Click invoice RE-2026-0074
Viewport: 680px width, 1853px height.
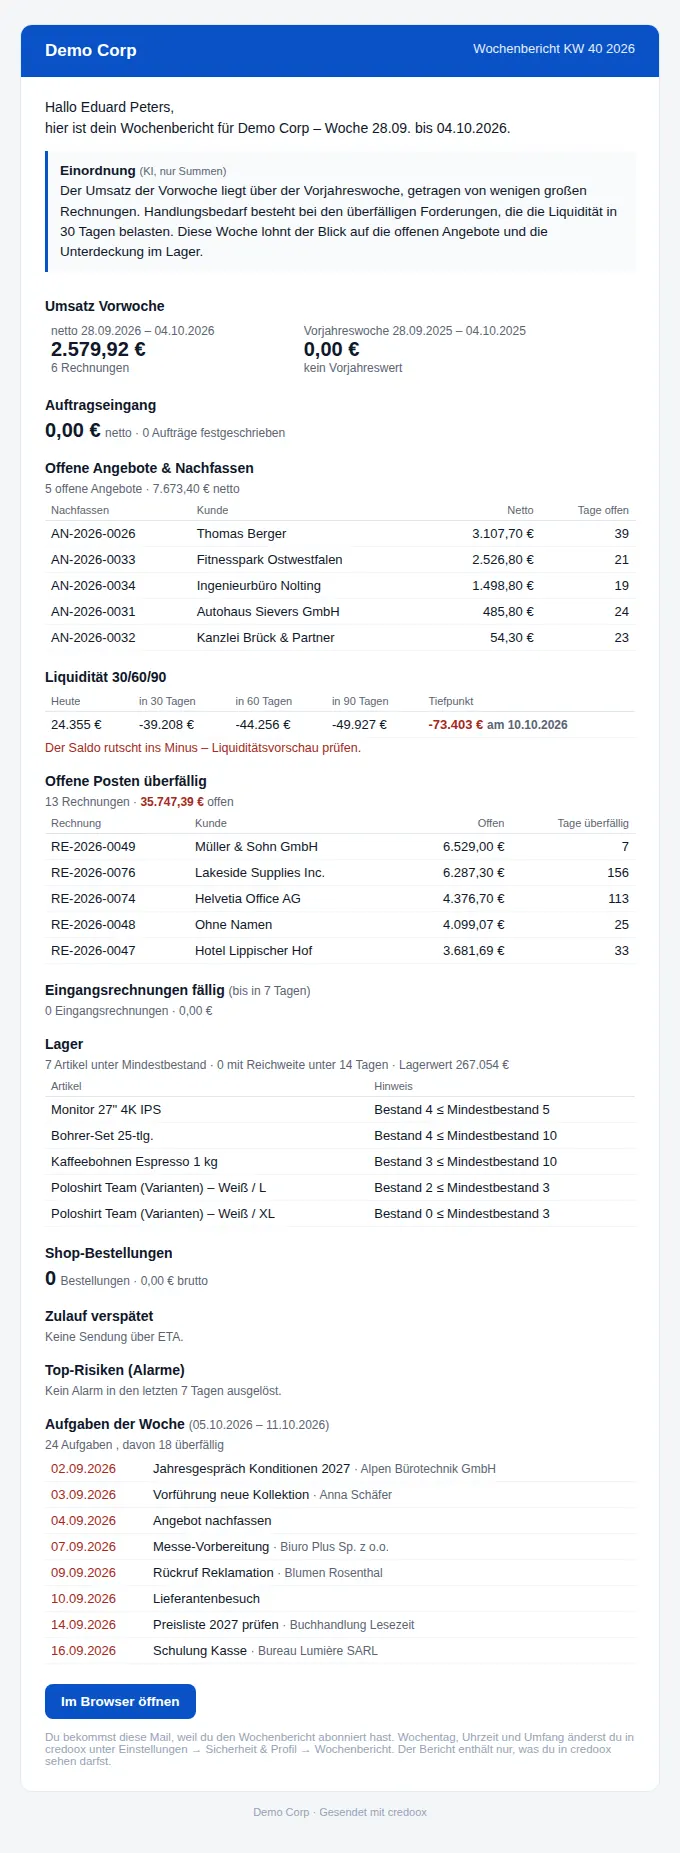click(x=93, y=898)
